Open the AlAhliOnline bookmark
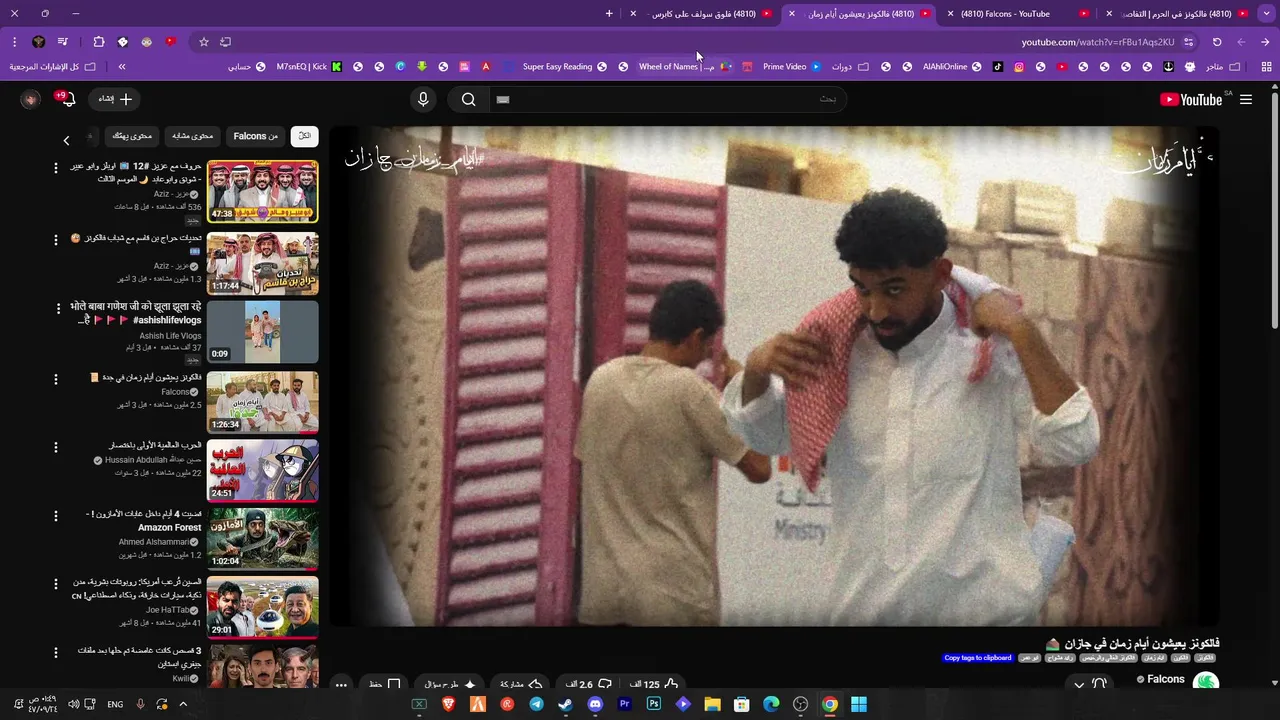This screenshot has width=1280, height=720. [952, 67]
